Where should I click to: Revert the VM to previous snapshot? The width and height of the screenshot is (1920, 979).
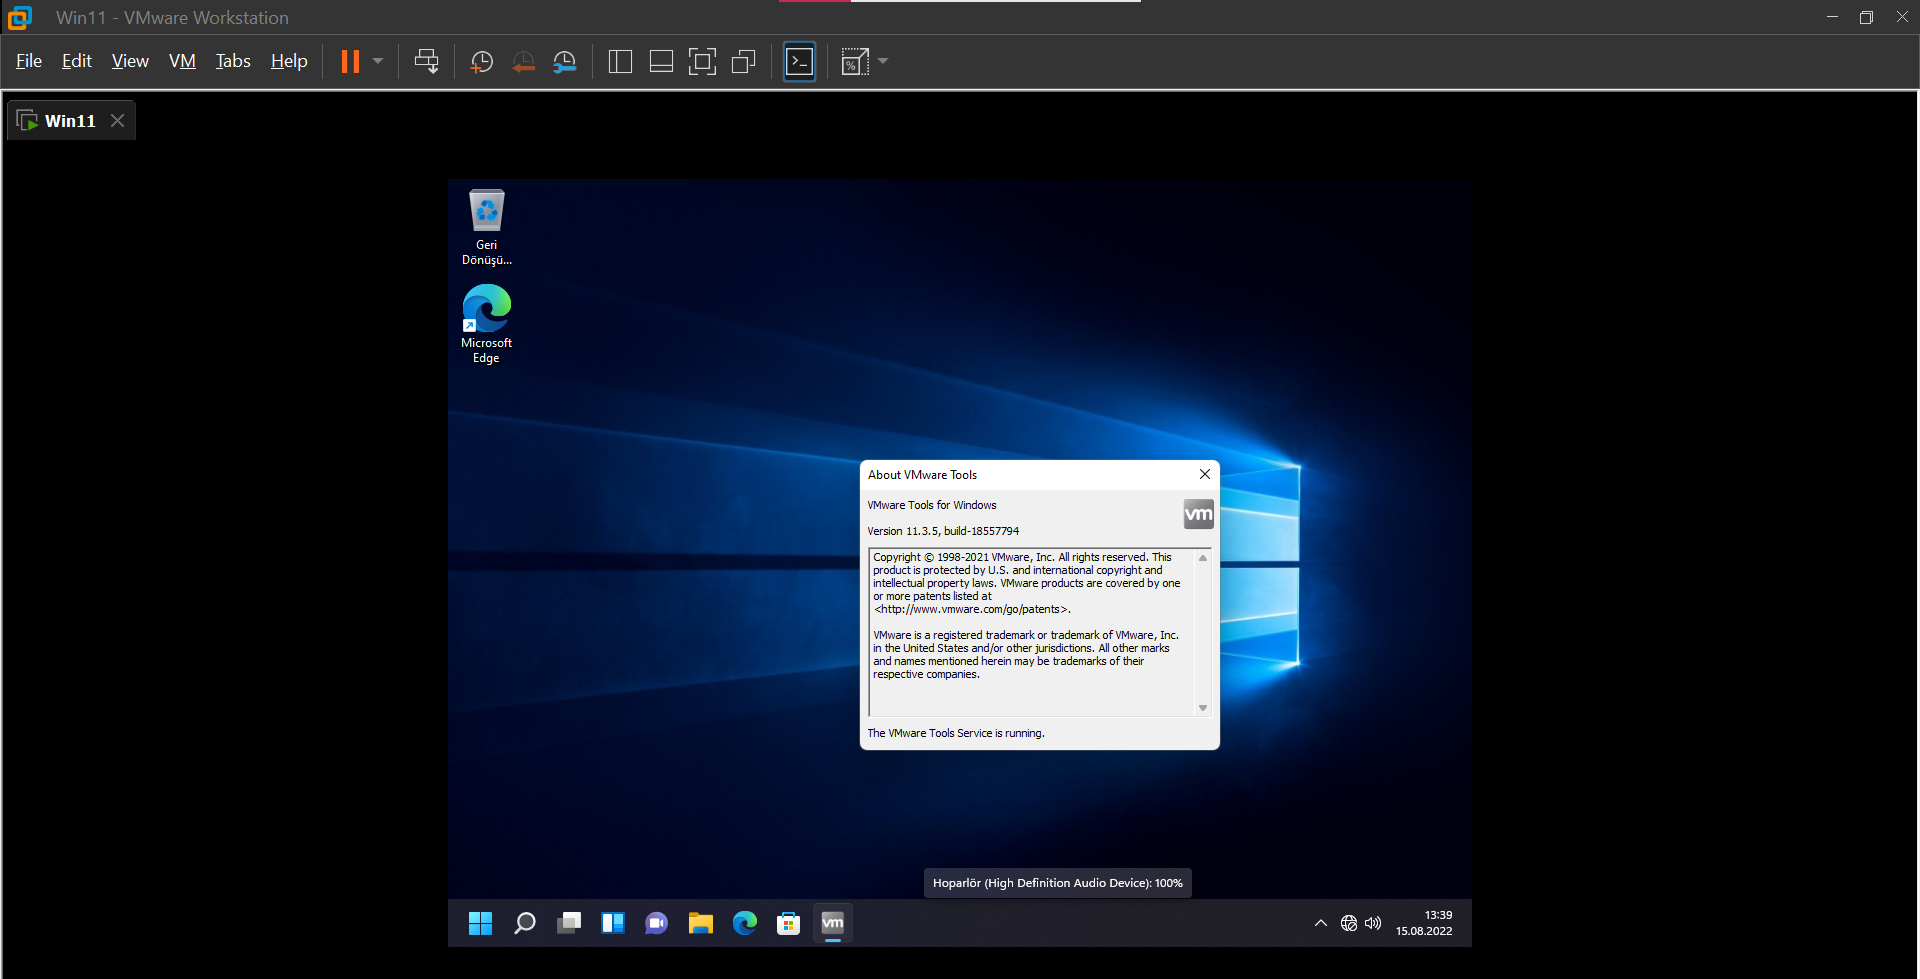point(523,62)
